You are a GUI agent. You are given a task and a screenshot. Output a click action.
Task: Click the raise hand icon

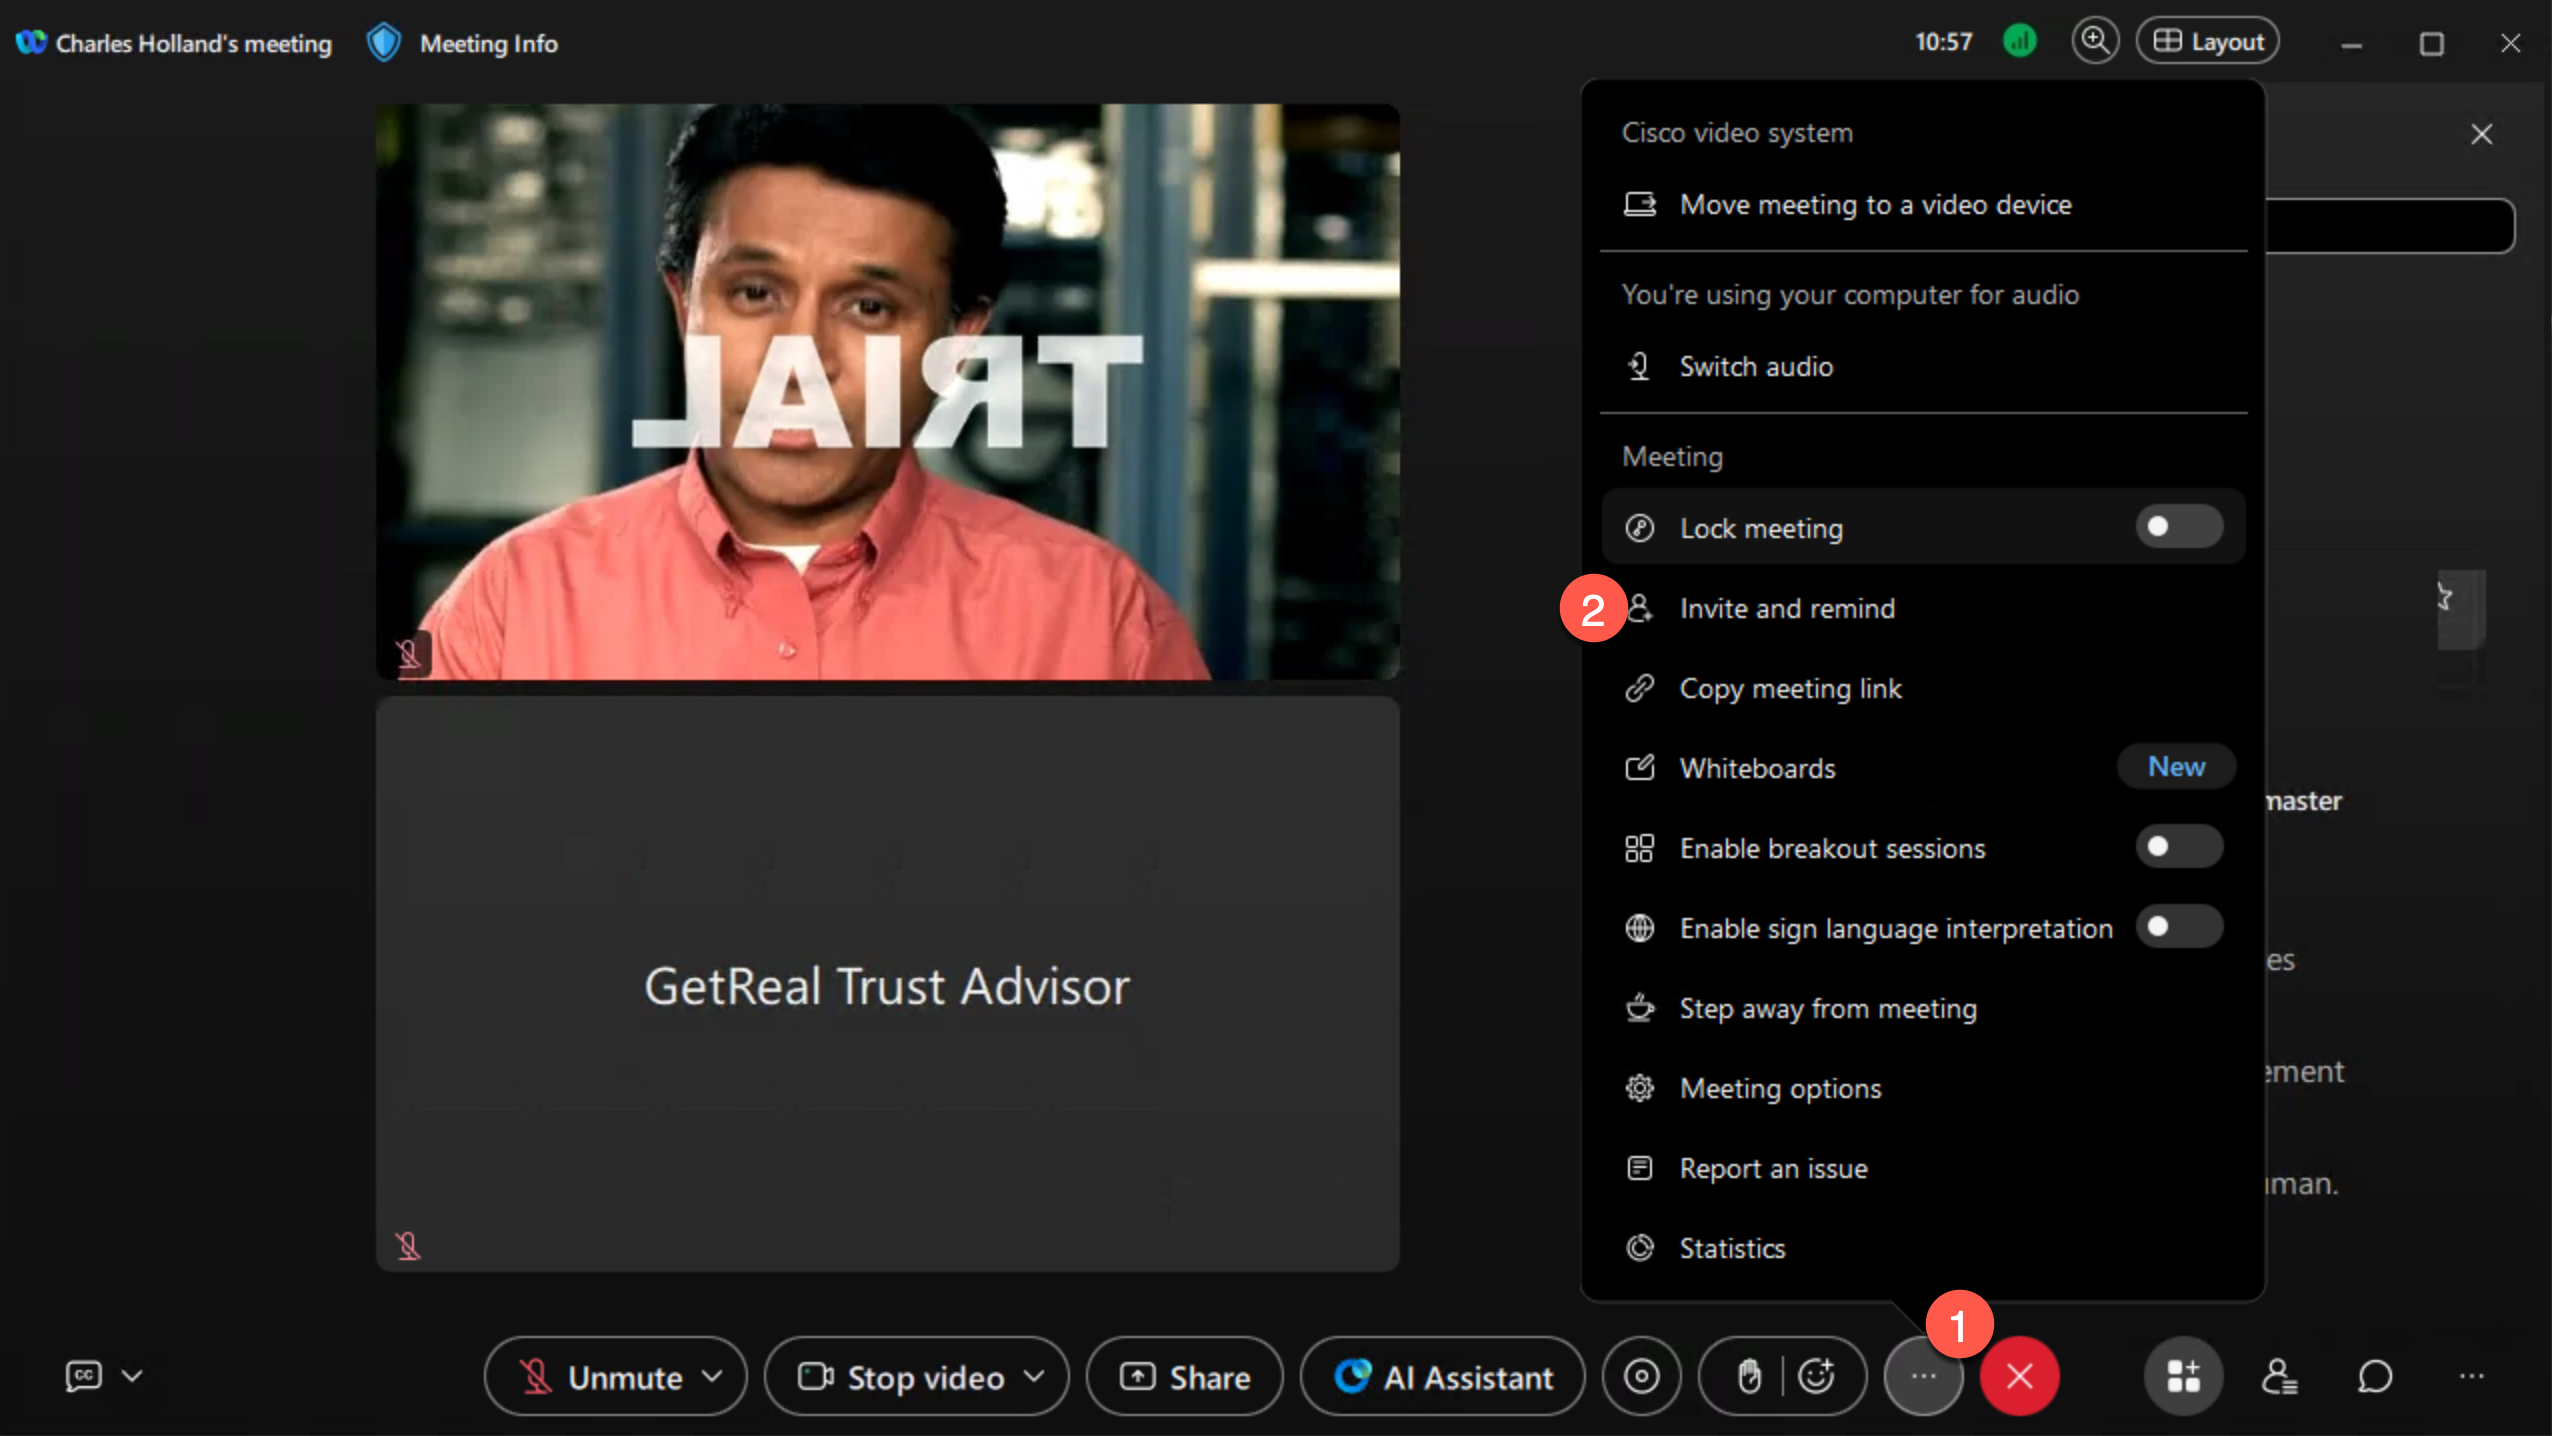(1748, 1377)
